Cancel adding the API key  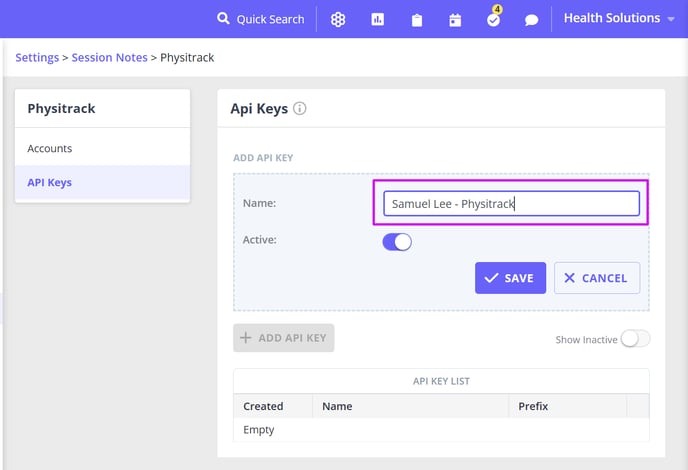pos(597,278)
